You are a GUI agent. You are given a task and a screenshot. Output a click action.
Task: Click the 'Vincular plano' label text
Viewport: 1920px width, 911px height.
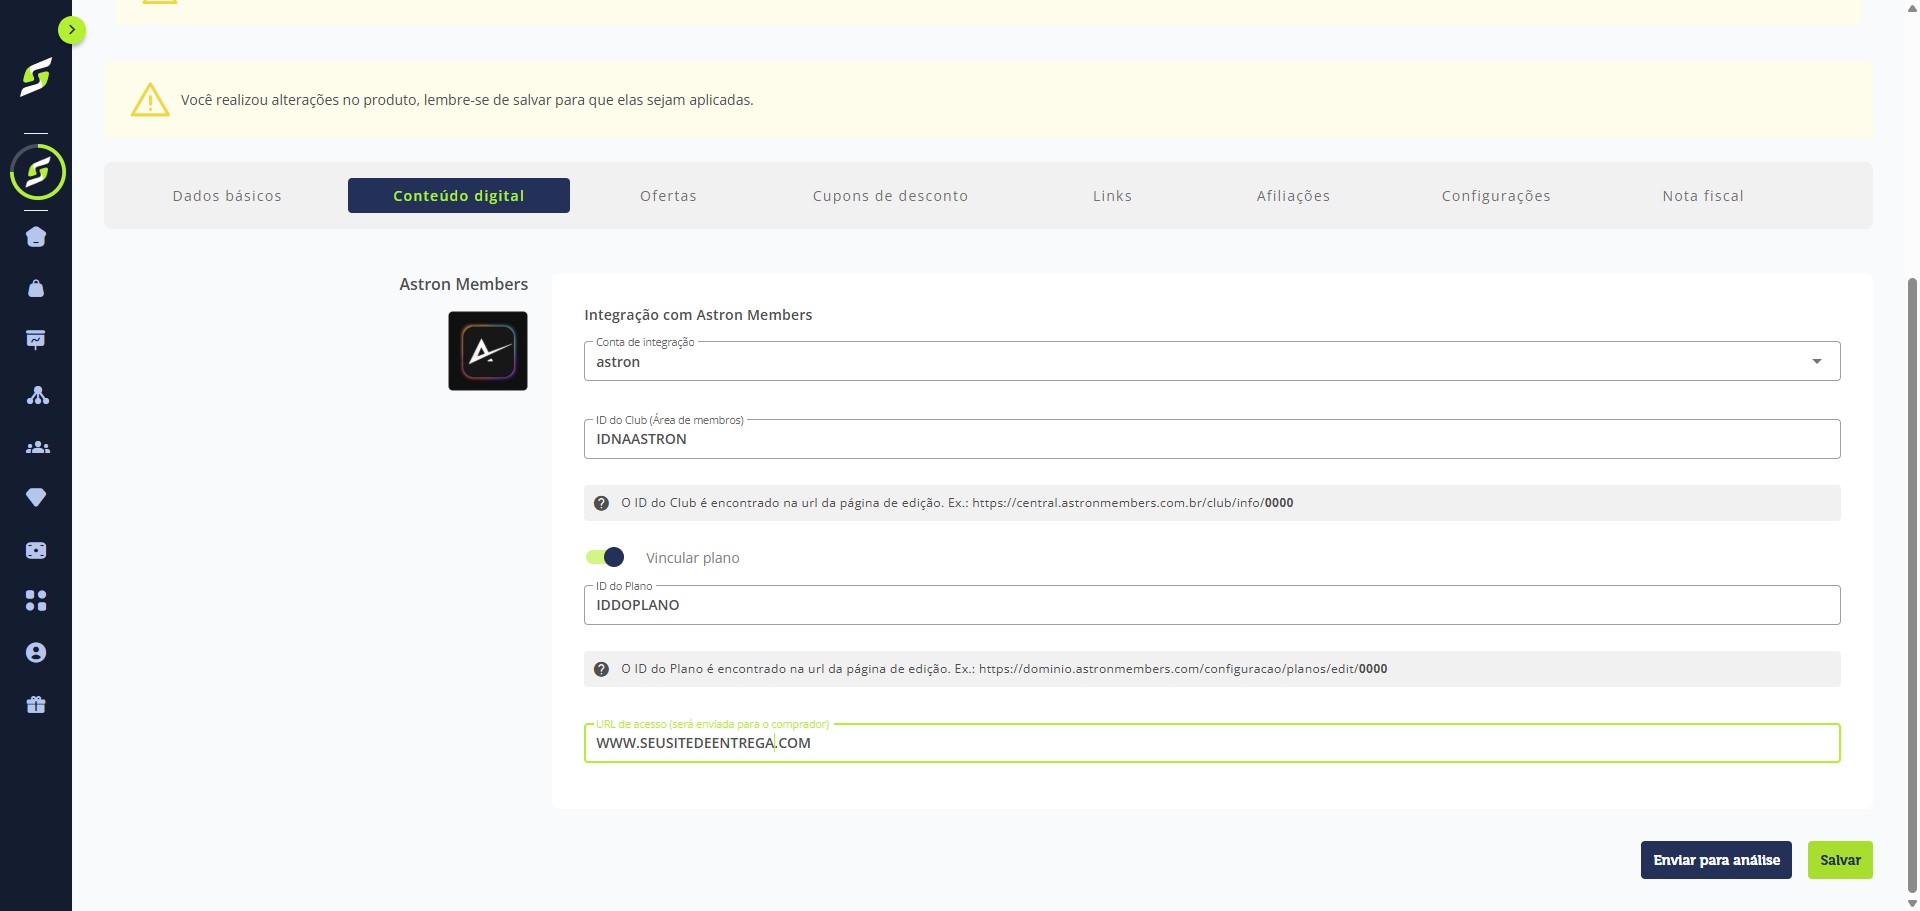coord(693,558)
